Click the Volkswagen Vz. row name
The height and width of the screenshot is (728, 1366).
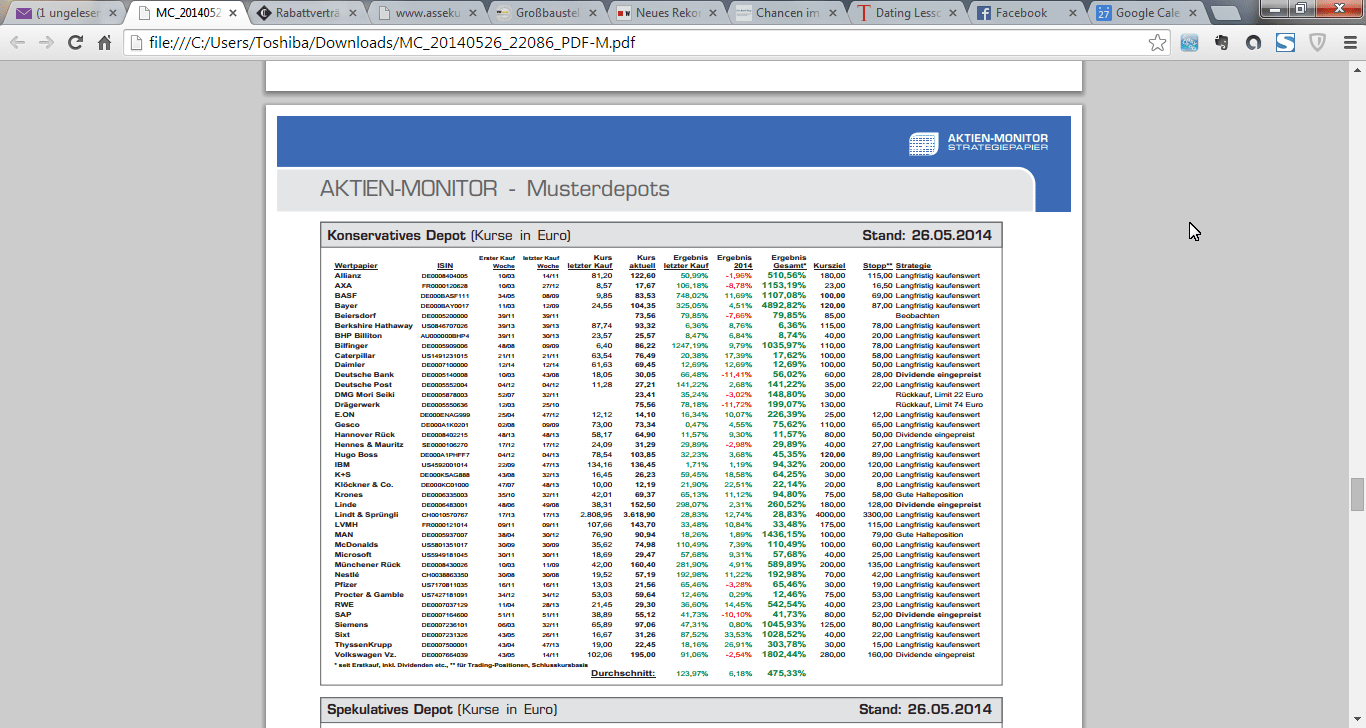click(366, 655)
